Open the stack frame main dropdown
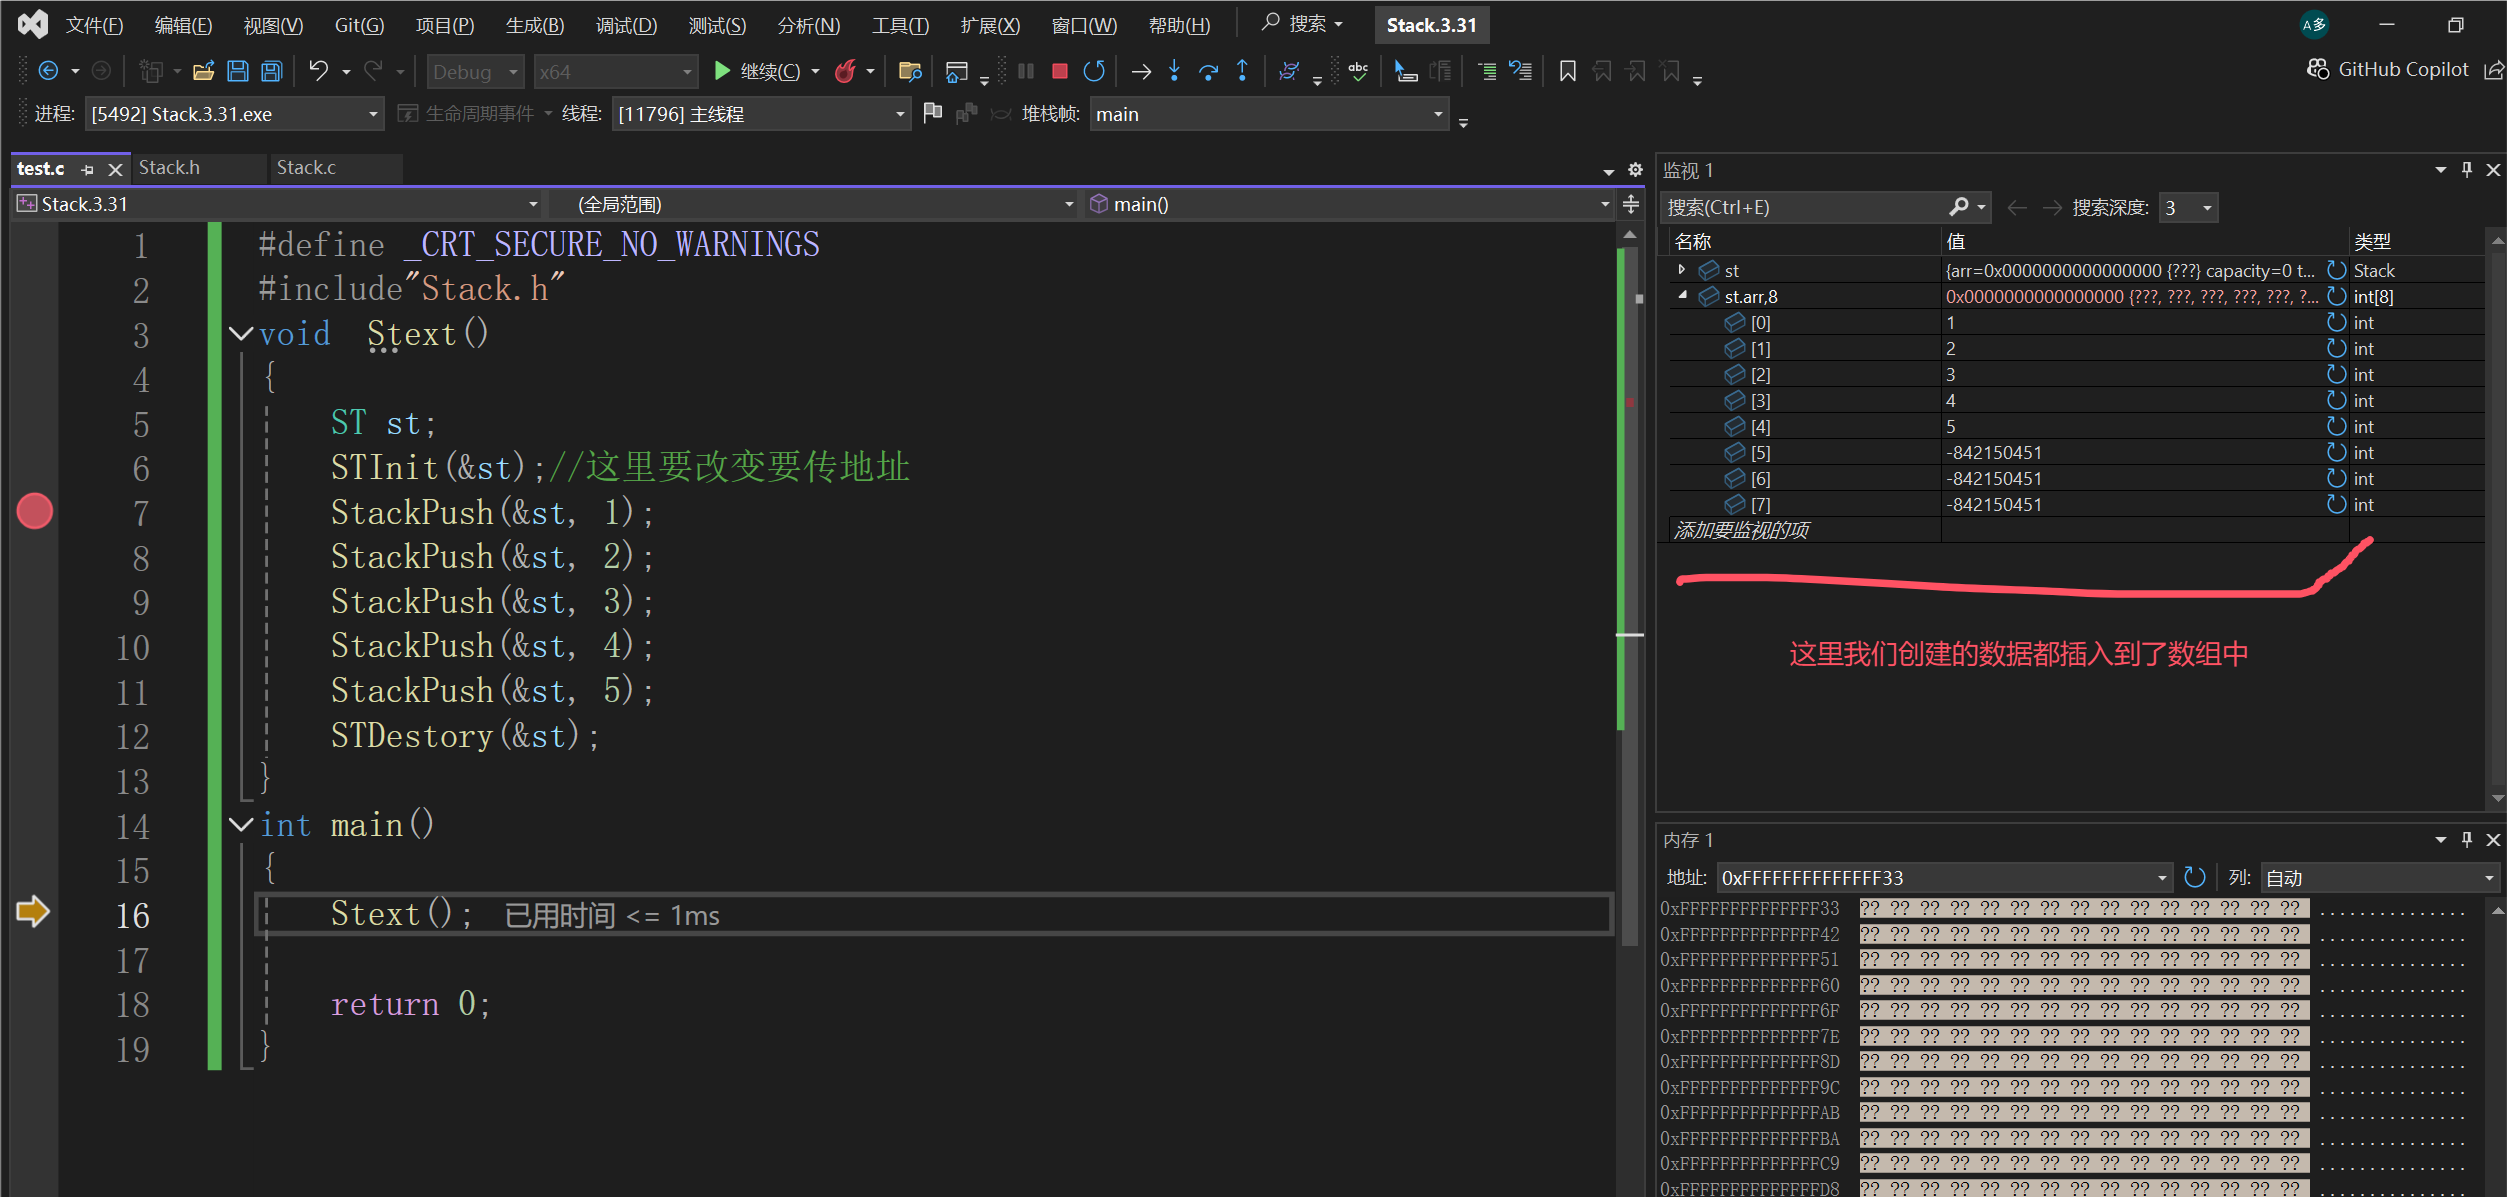 click(1438, 114)
